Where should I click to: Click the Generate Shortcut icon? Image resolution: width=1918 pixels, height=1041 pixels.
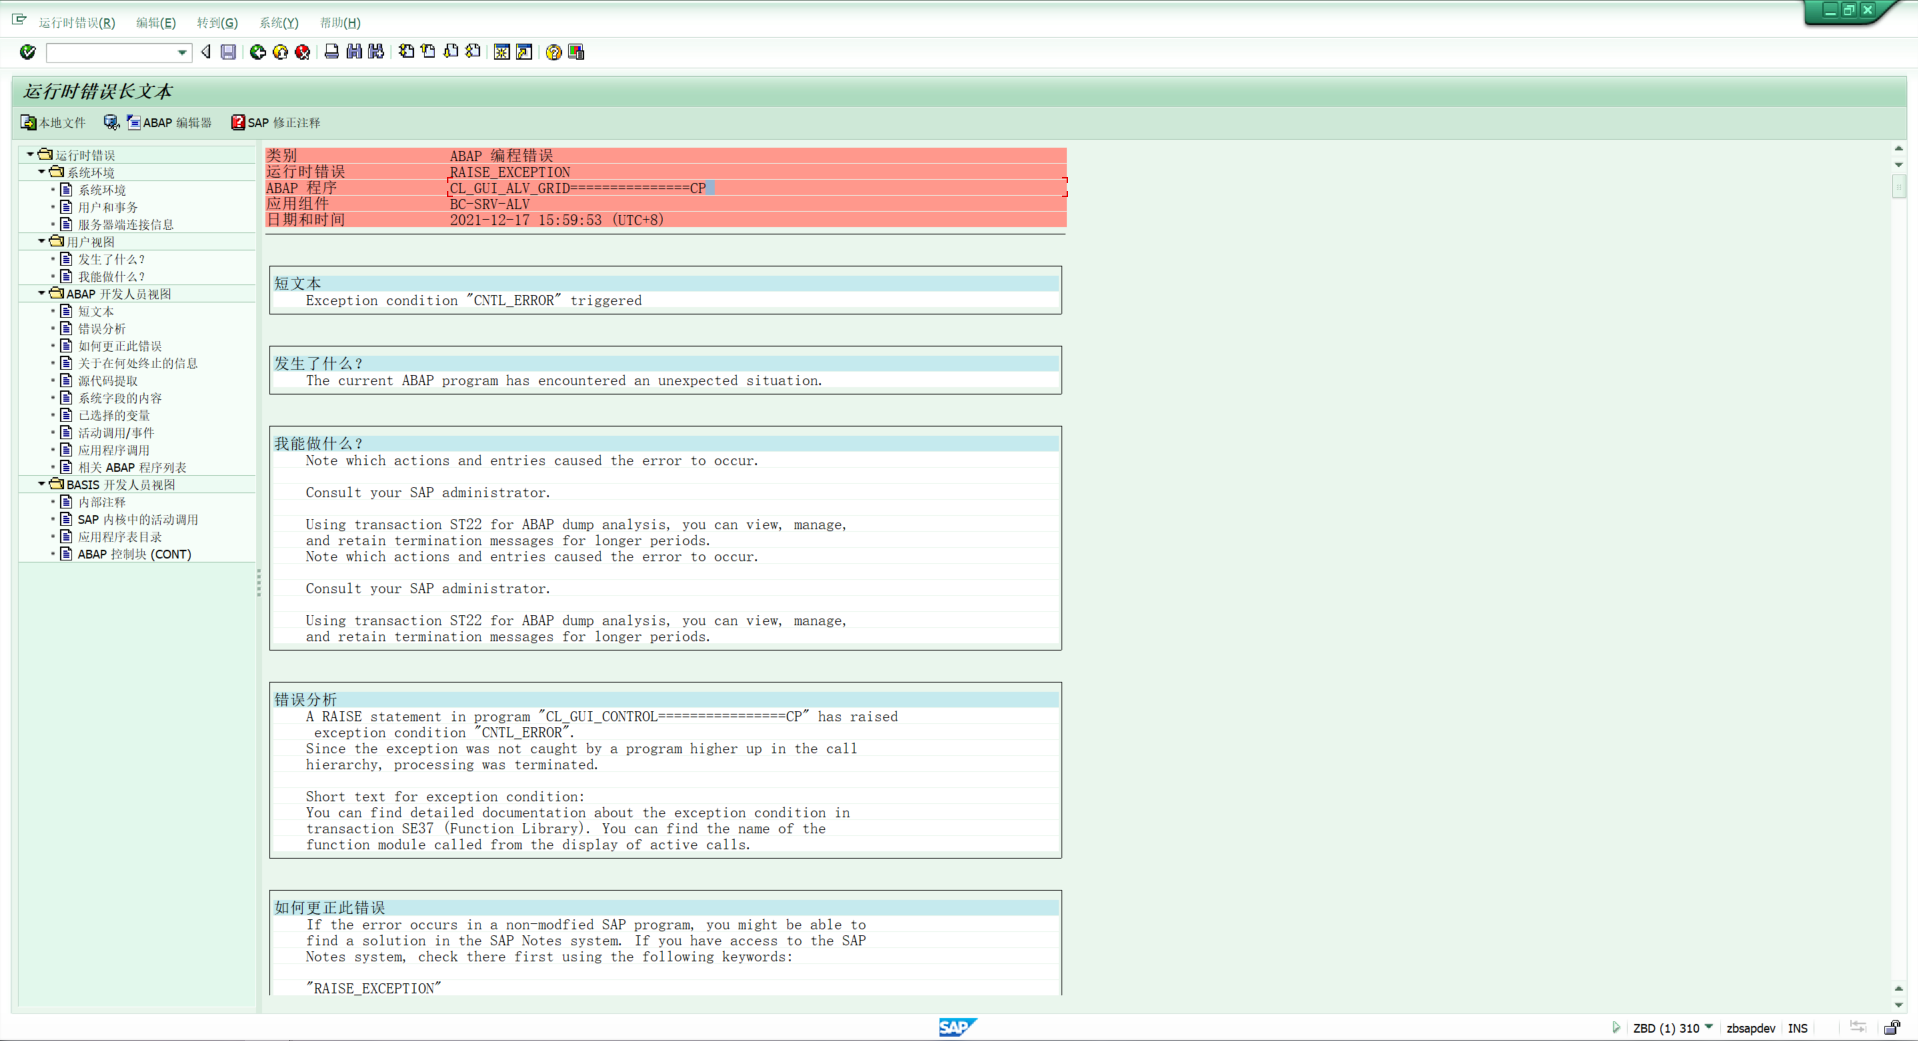point(524,52)
